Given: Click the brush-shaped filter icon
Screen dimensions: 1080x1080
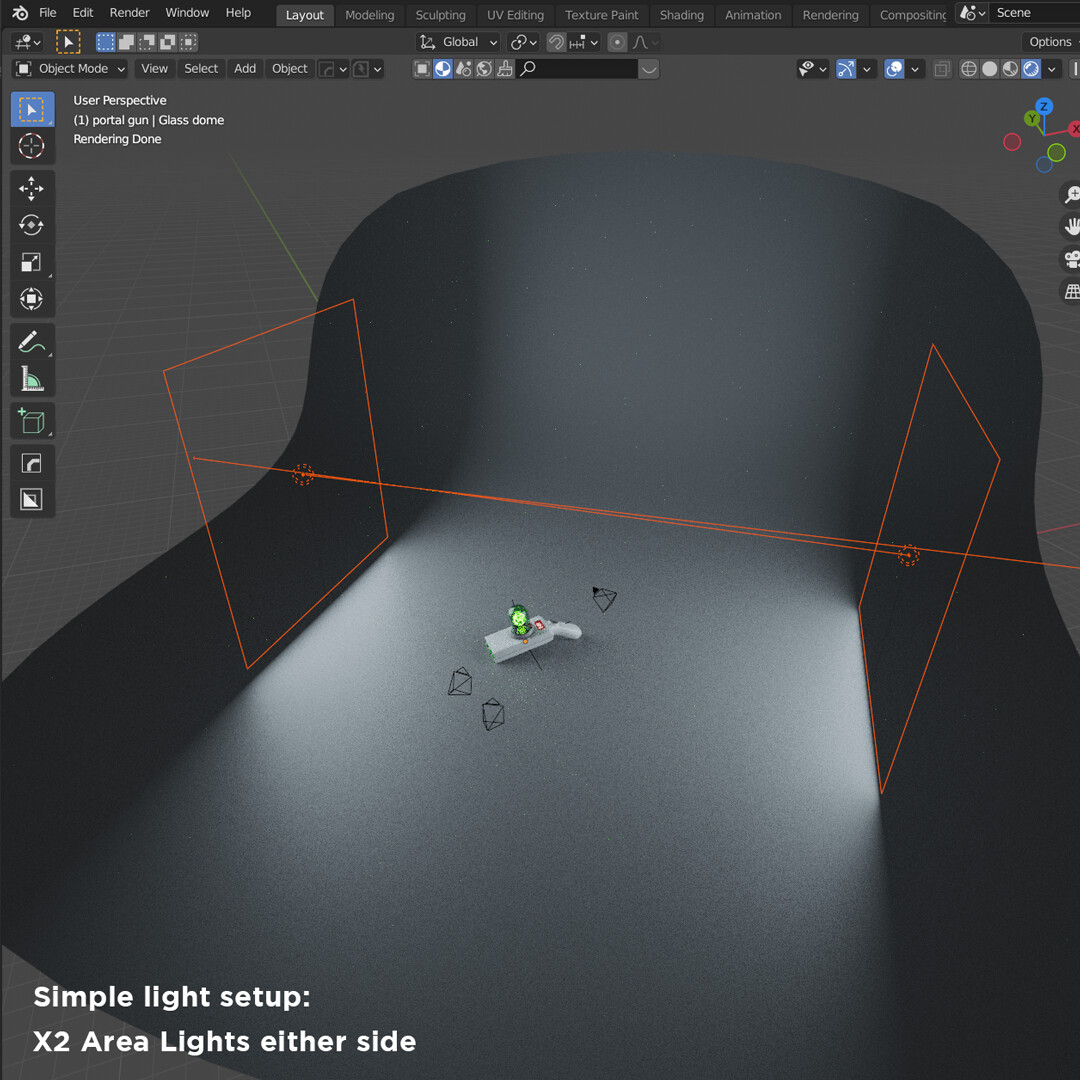Looking at the screenshot, I should click(x=505, y=69).
